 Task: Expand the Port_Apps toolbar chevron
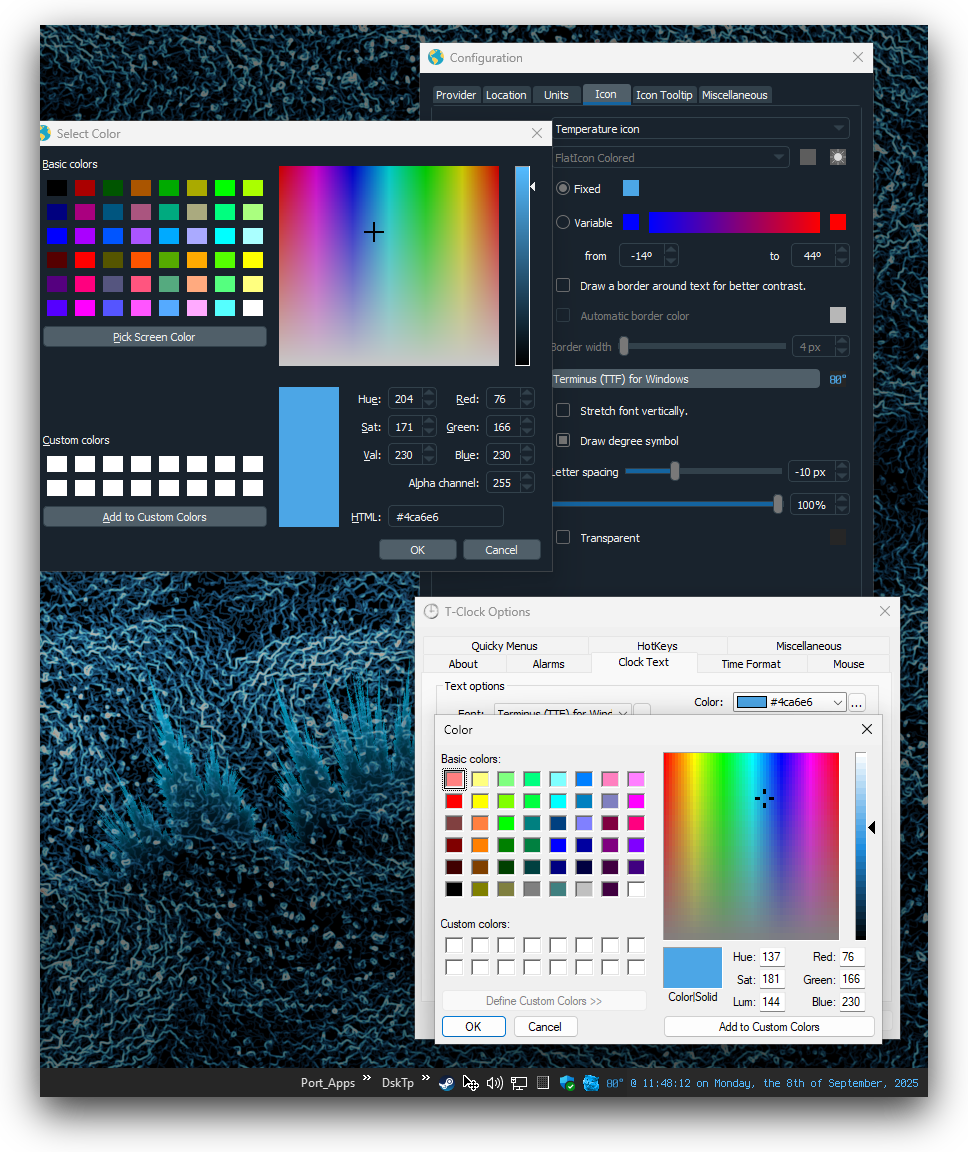(366, 1079)
